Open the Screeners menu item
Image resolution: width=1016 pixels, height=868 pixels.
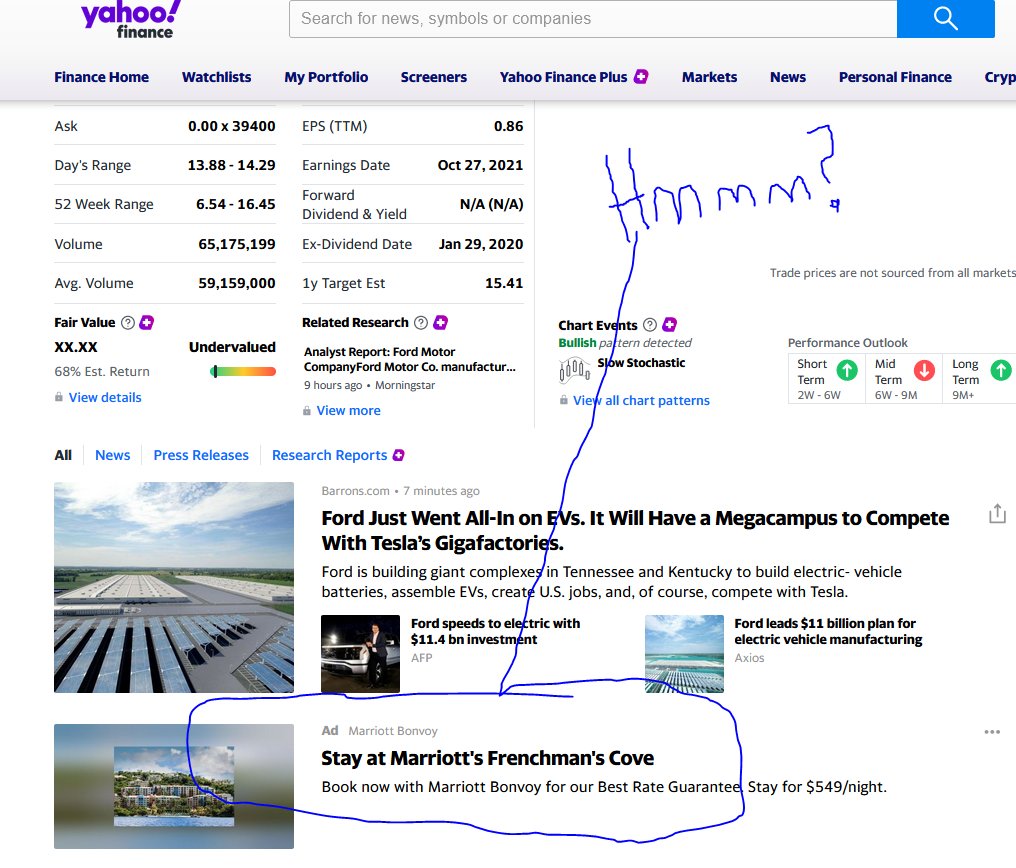(433, 77)
